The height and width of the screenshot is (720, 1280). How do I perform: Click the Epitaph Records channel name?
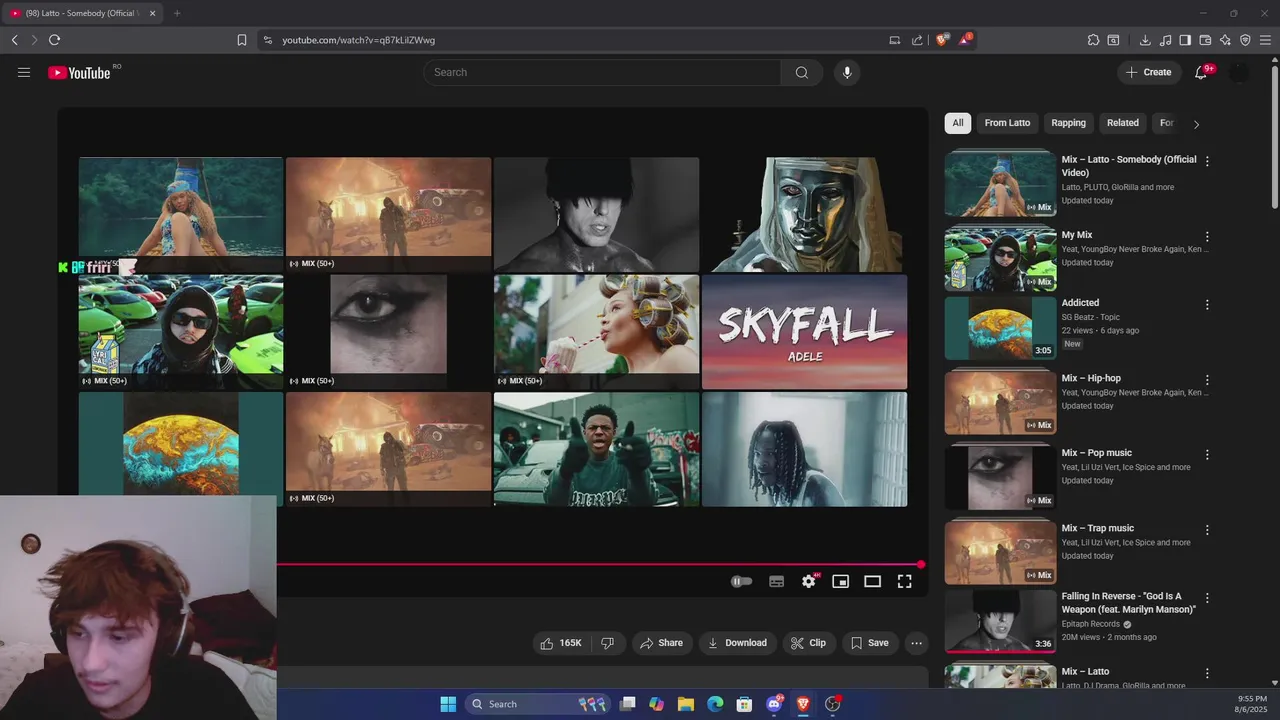[x=1091, y=624]
